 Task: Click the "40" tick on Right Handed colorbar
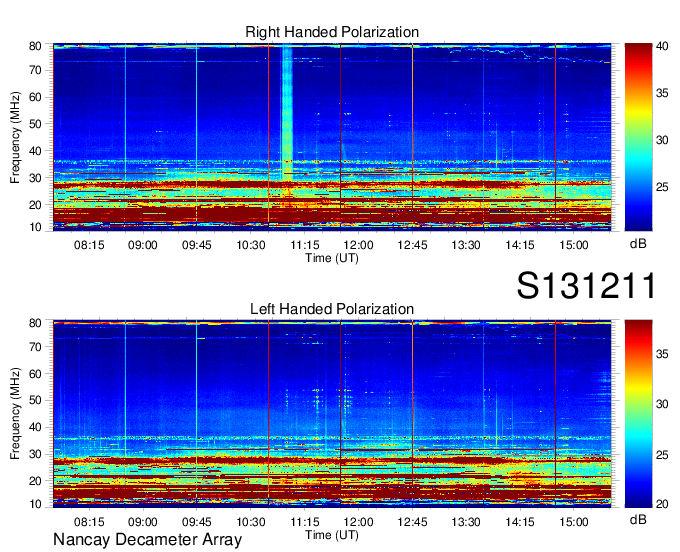(x=662, y=46)
